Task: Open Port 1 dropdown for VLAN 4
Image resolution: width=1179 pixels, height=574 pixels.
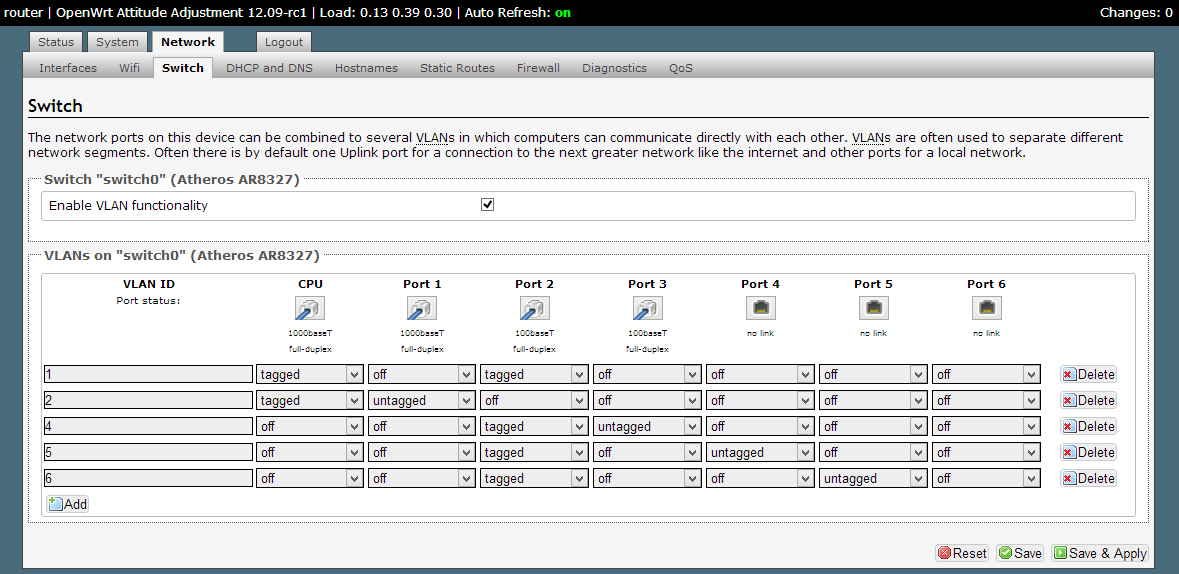Action: 422,427
